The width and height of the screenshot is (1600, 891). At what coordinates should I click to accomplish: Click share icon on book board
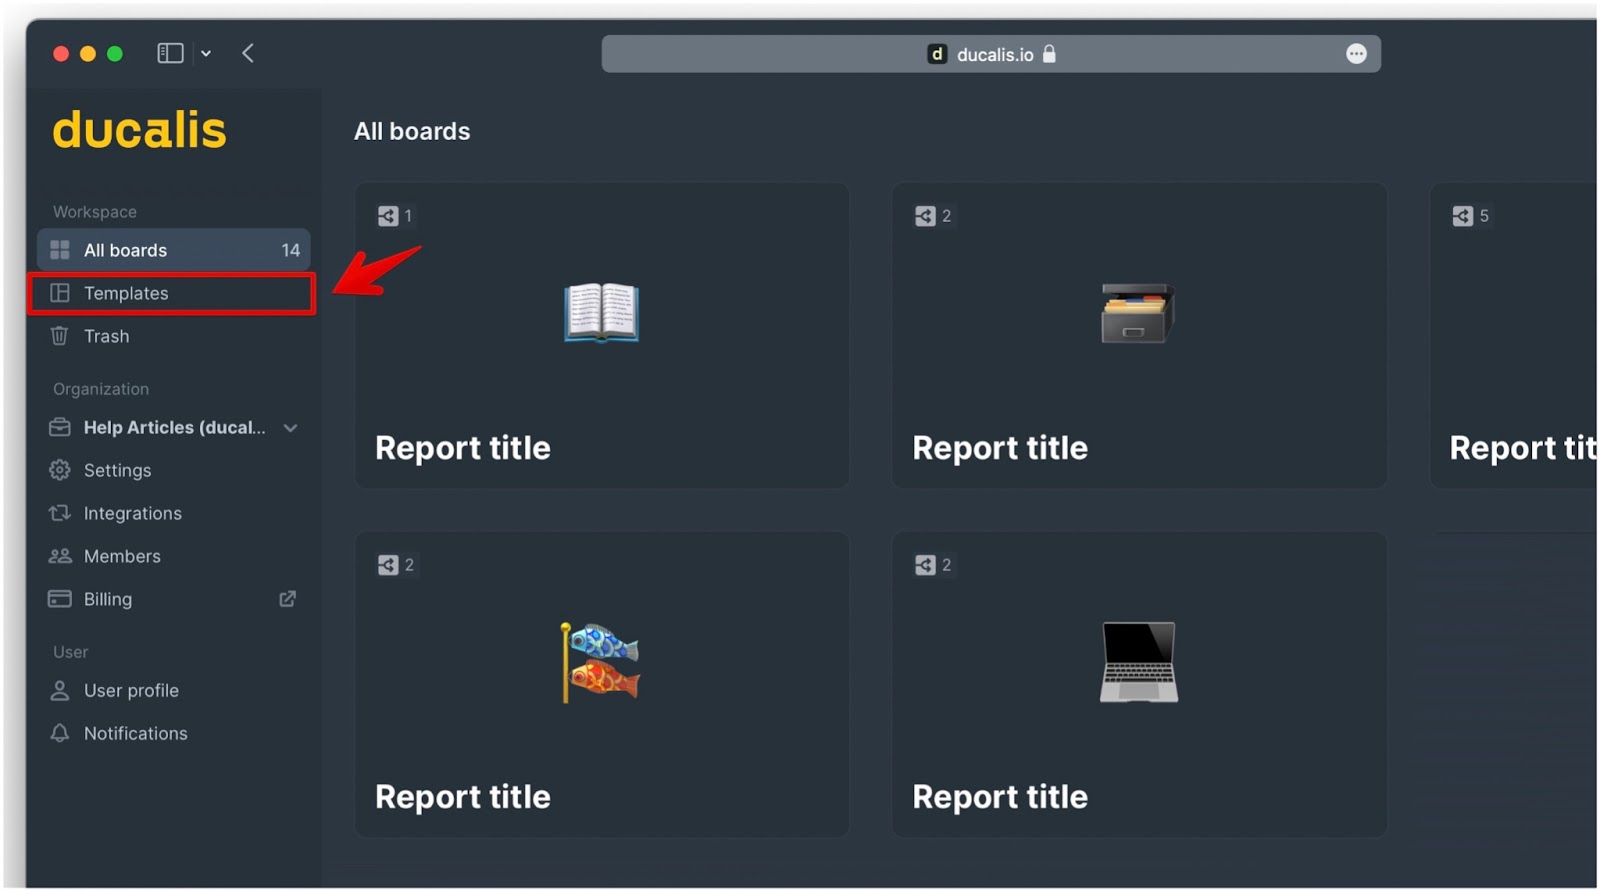click(x=388, y=216)
